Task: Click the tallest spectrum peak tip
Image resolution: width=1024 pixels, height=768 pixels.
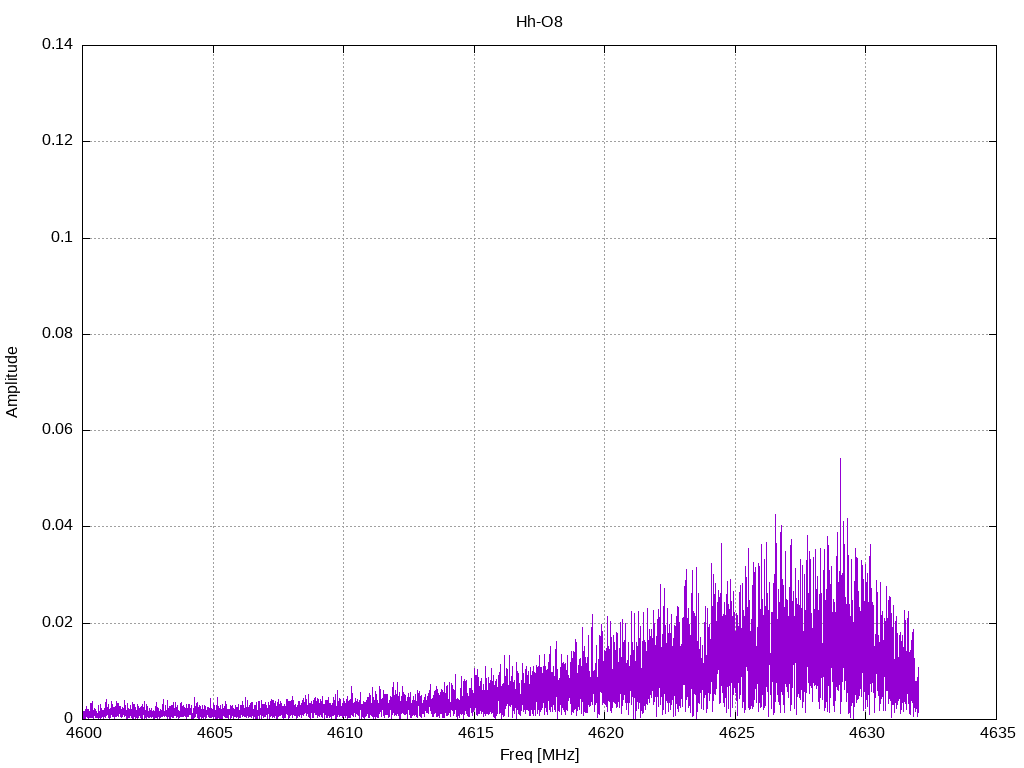Action: tap(840, 460)
